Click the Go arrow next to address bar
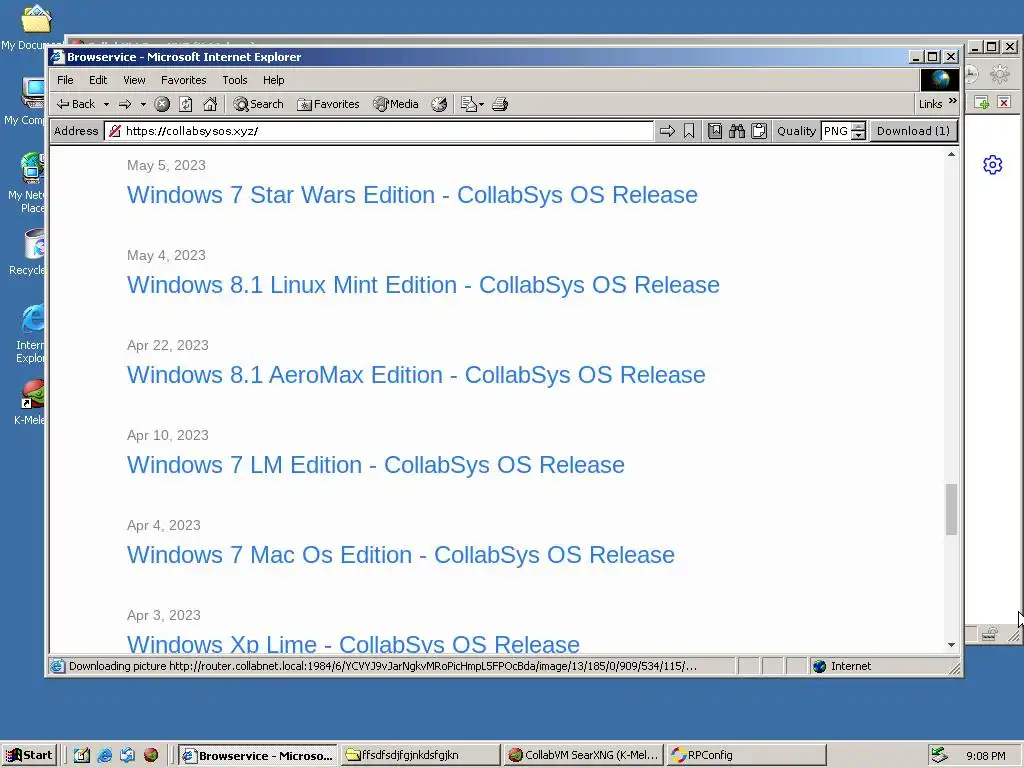The width and height of the screenshot is (1024, 768). 667,131
